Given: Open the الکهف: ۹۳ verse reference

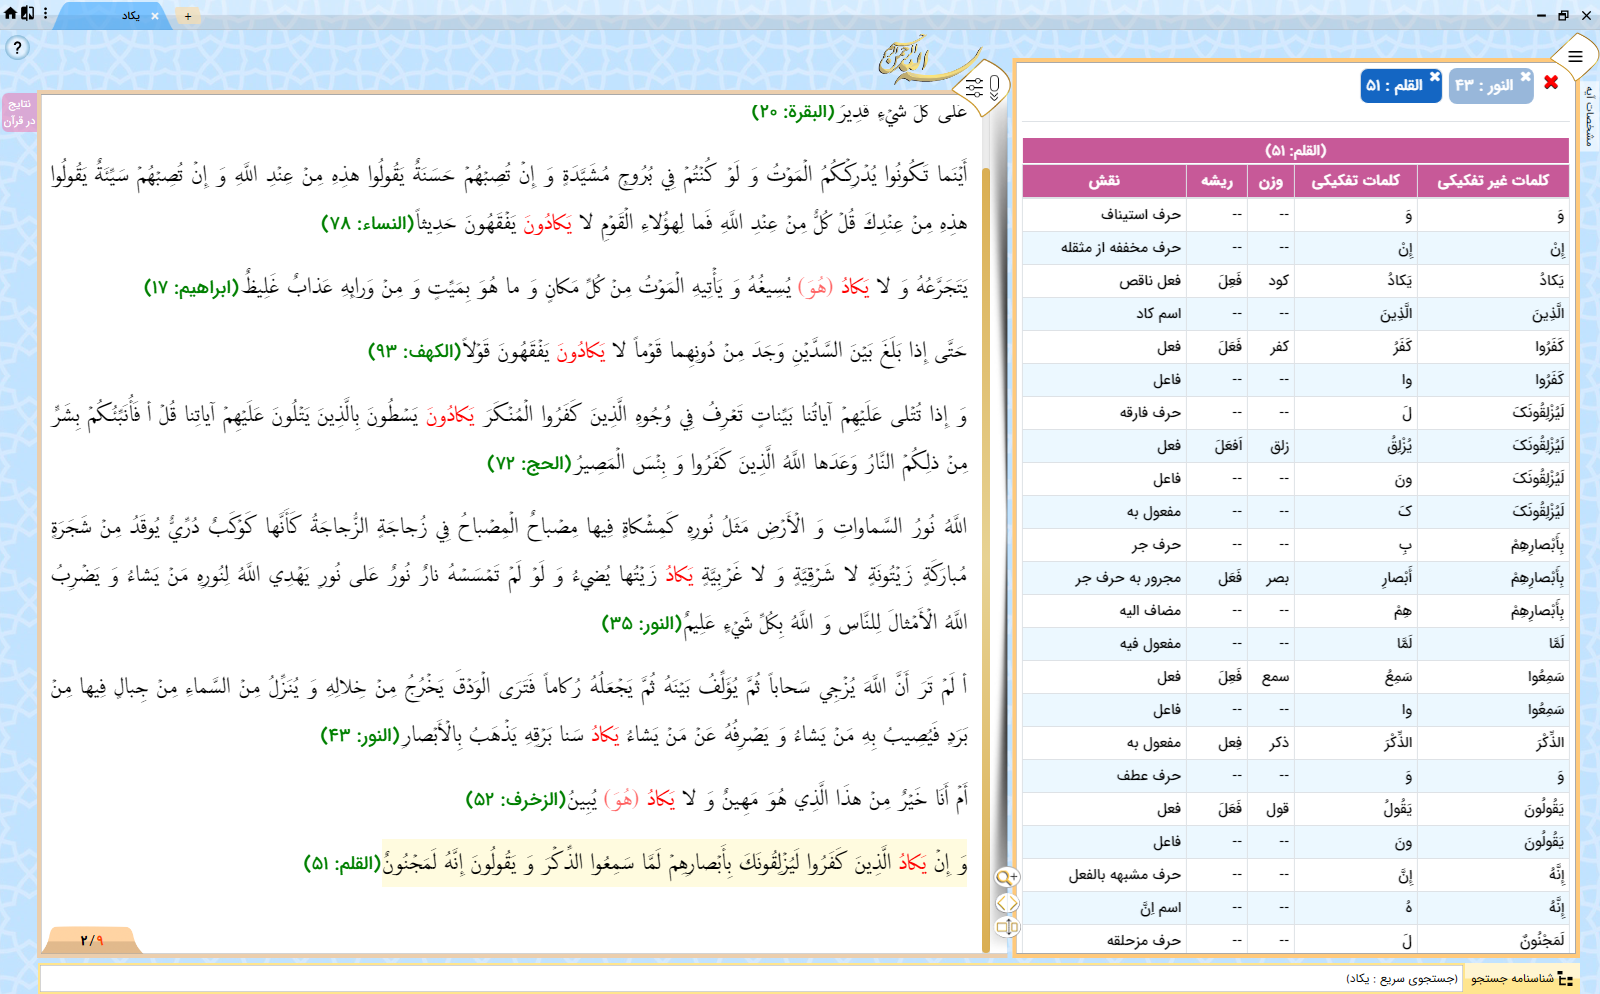Looking at the screenshot, I should click(414, 352).
